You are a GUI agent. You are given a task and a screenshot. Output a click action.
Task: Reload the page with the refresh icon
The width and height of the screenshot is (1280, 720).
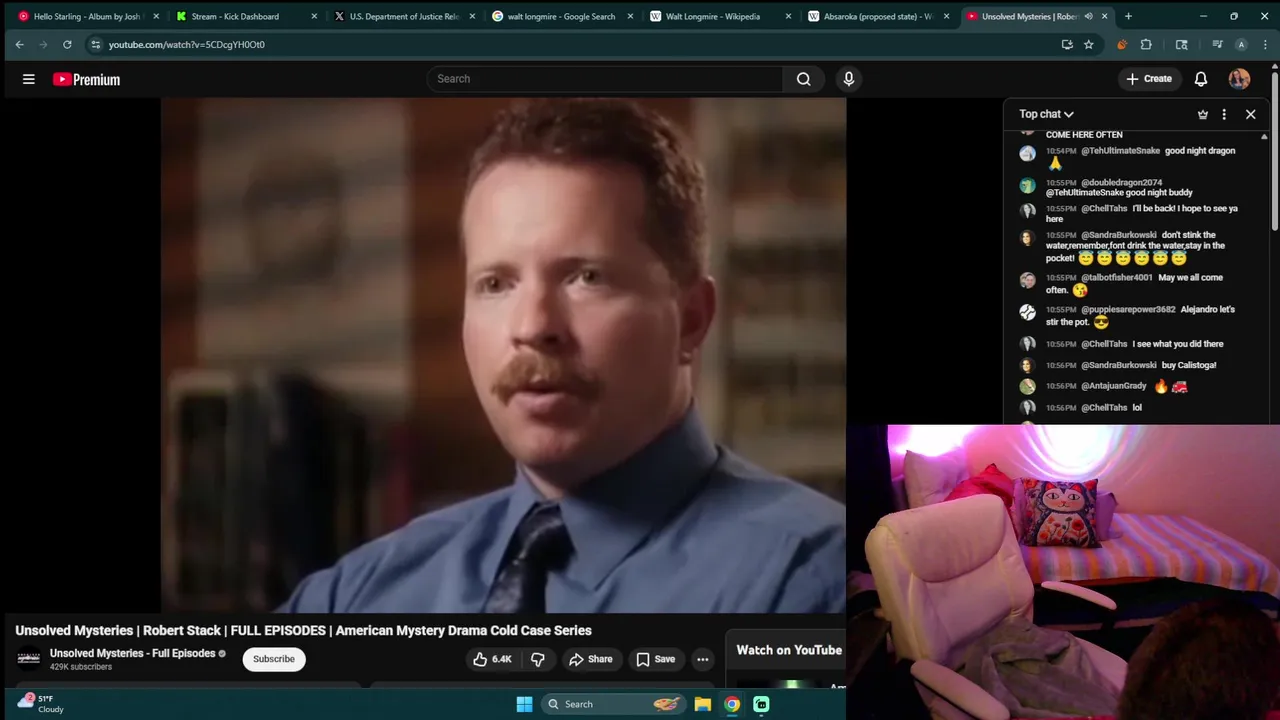coord(67,44)
